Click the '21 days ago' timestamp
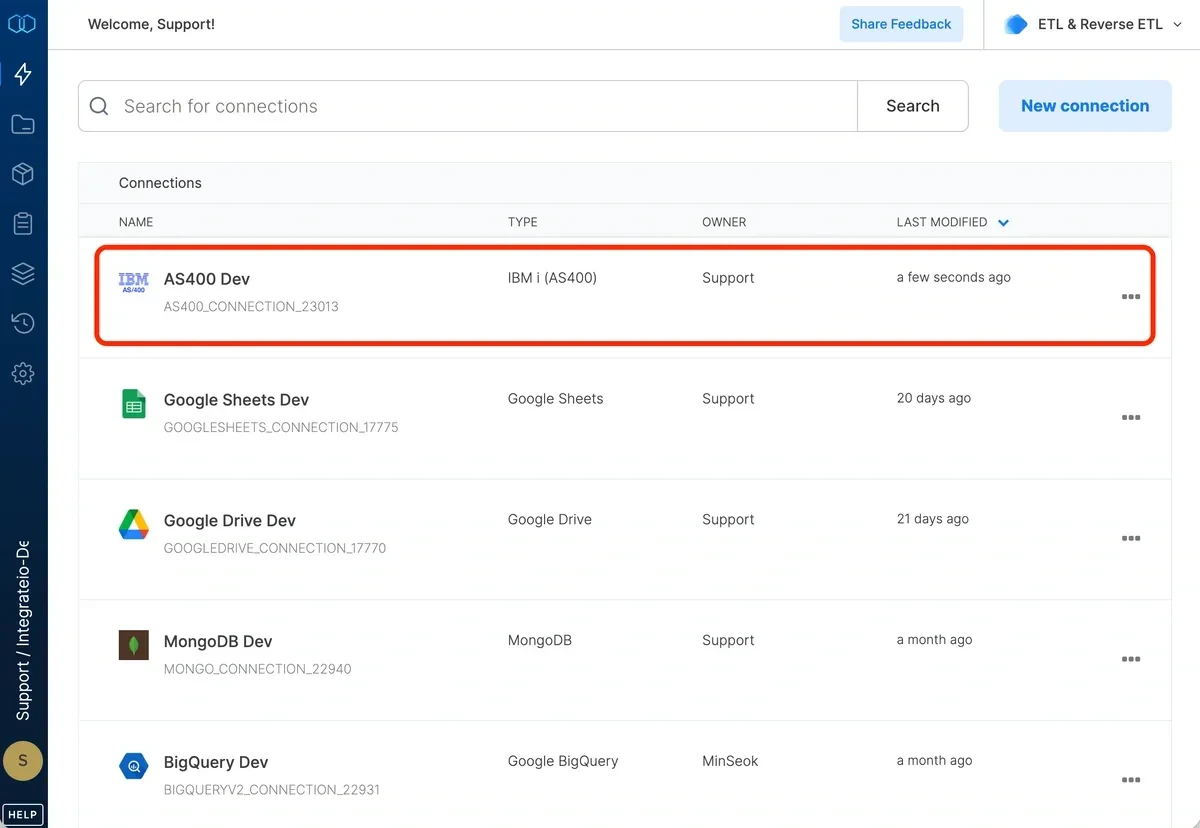Image resolution: width=1200 pixels, height=828 pixels. click(933, 519)
